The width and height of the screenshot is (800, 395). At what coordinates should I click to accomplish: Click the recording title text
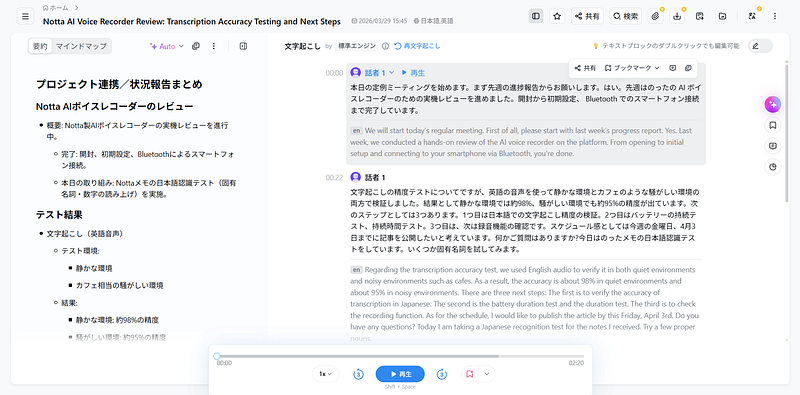coord(192,22)
